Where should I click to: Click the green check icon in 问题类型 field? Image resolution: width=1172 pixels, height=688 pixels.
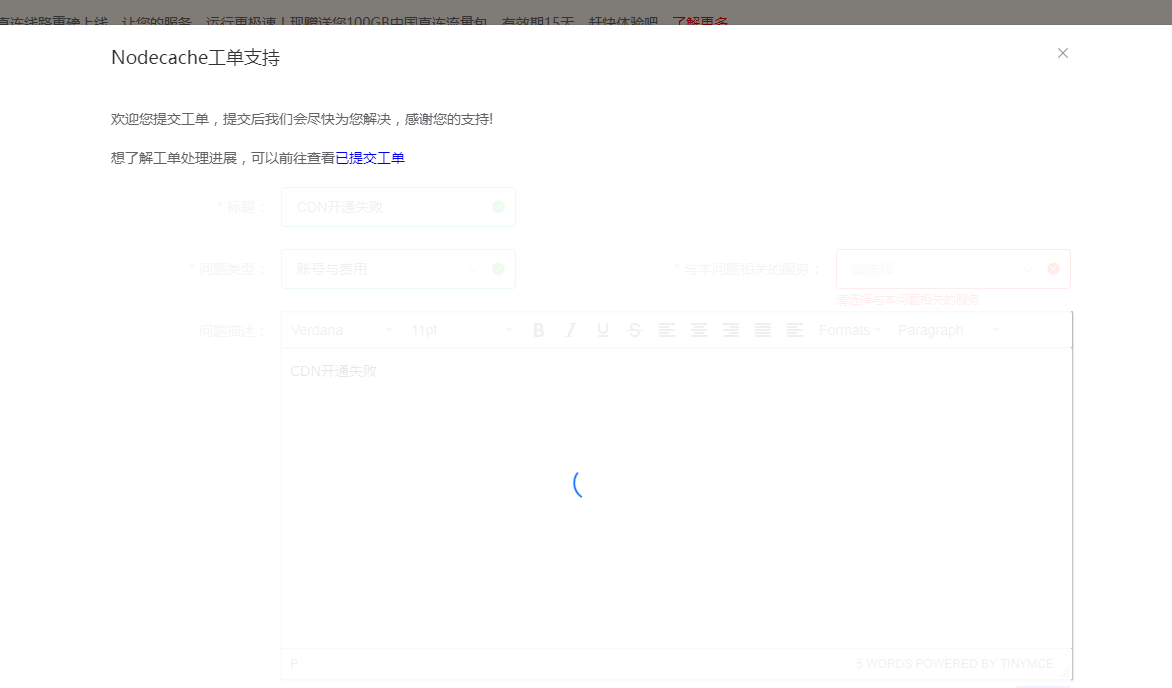coord(499,269)
